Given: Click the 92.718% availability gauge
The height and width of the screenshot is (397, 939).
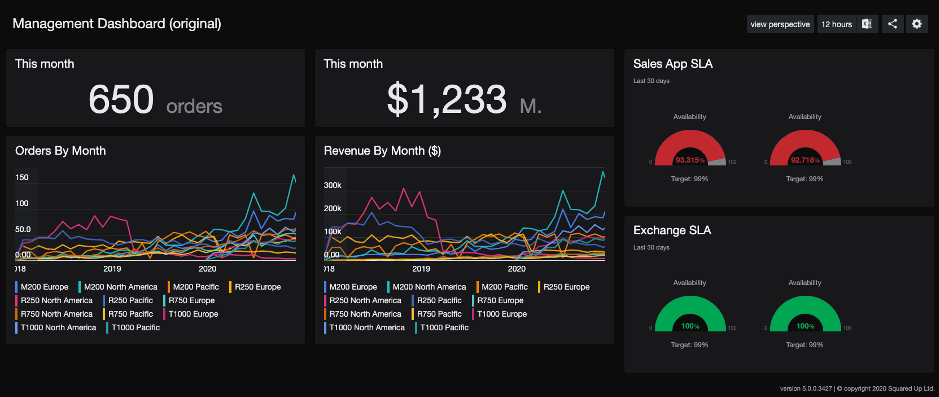Looking at the screenshot, I should [x=805, y=149].
